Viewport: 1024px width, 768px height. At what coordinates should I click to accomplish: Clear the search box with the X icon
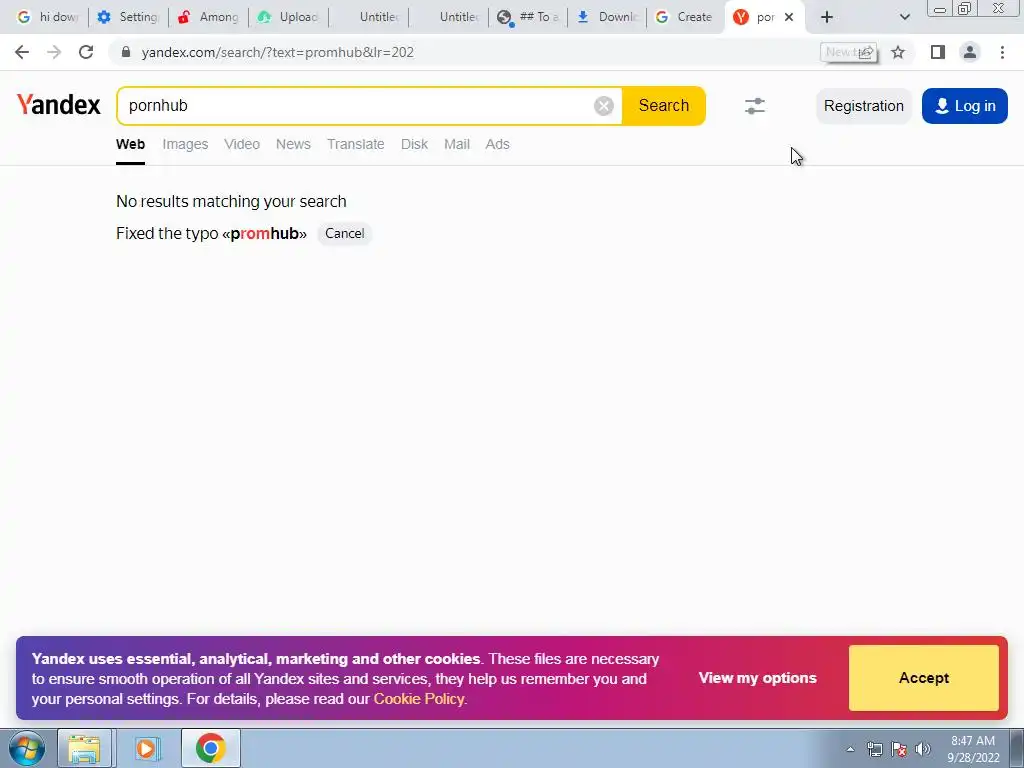tap(603, 106)
